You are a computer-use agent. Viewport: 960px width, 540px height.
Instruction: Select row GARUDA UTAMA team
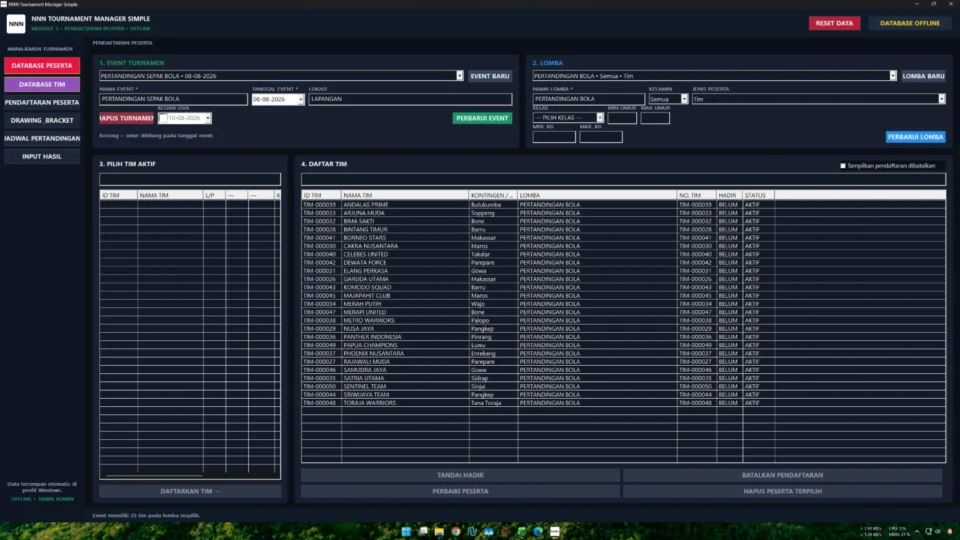pyautogui.click(x=623, y=279)
